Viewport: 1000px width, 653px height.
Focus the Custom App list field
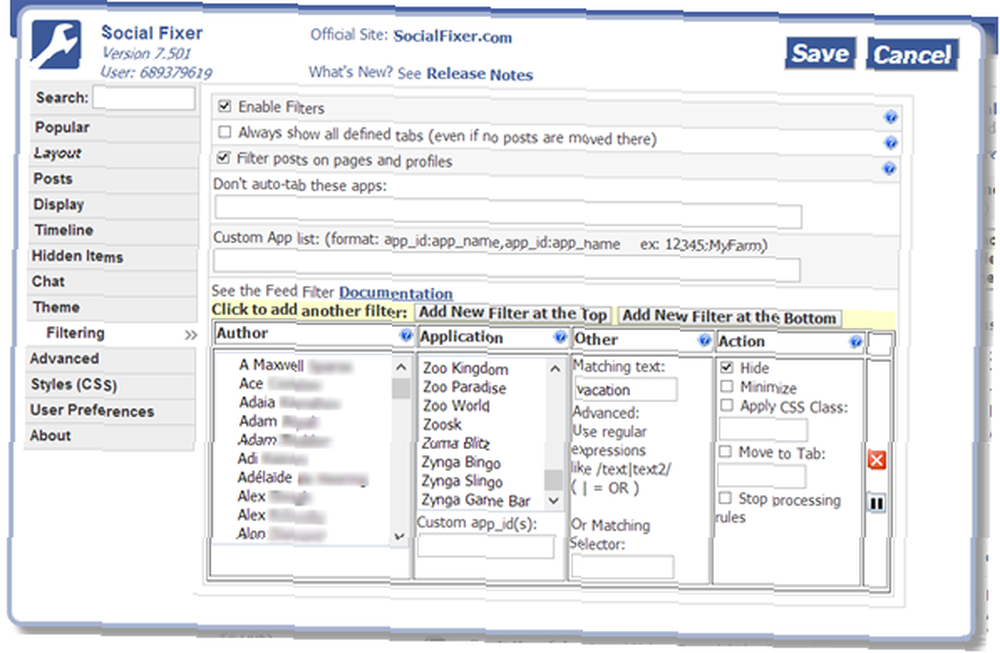pos(507,266)
